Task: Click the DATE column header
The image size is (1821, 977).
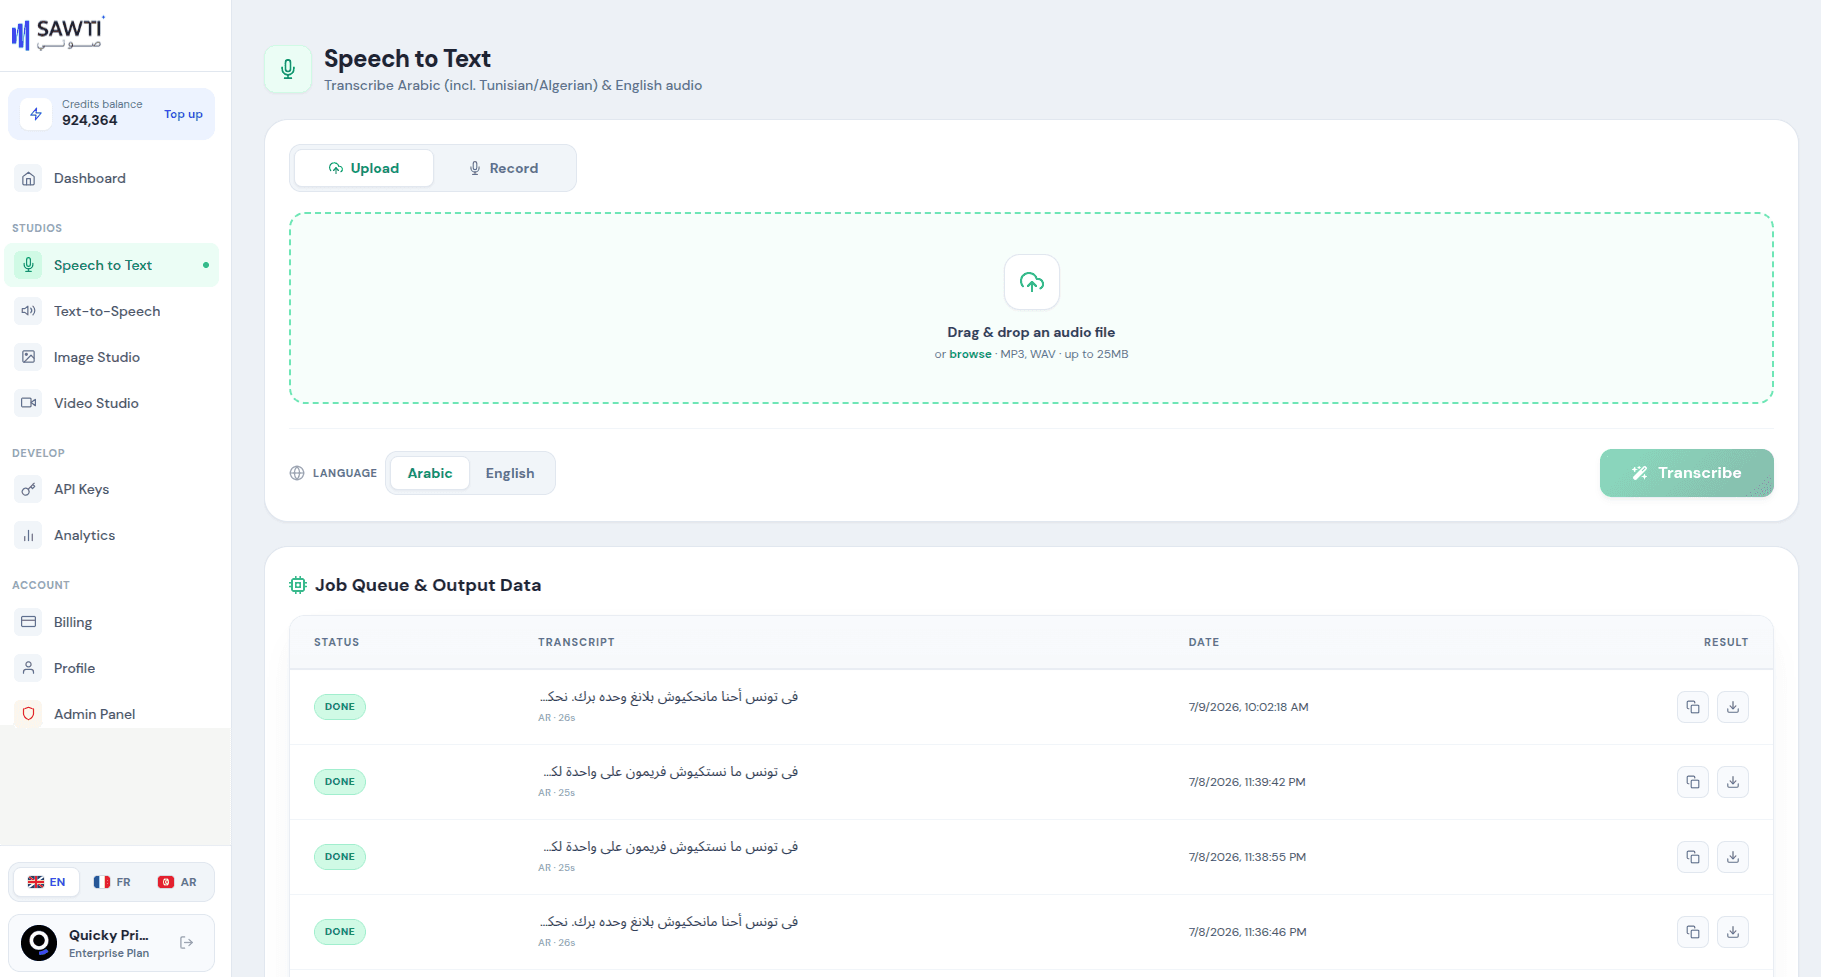Action: (x=1204, y=642)
